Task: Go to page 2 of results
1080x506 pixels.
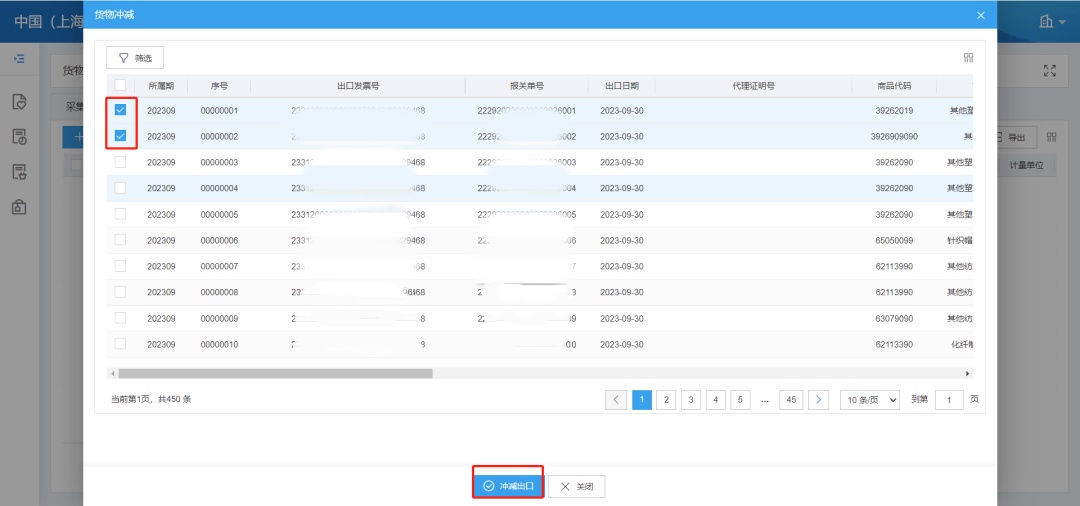Action: 666,399
